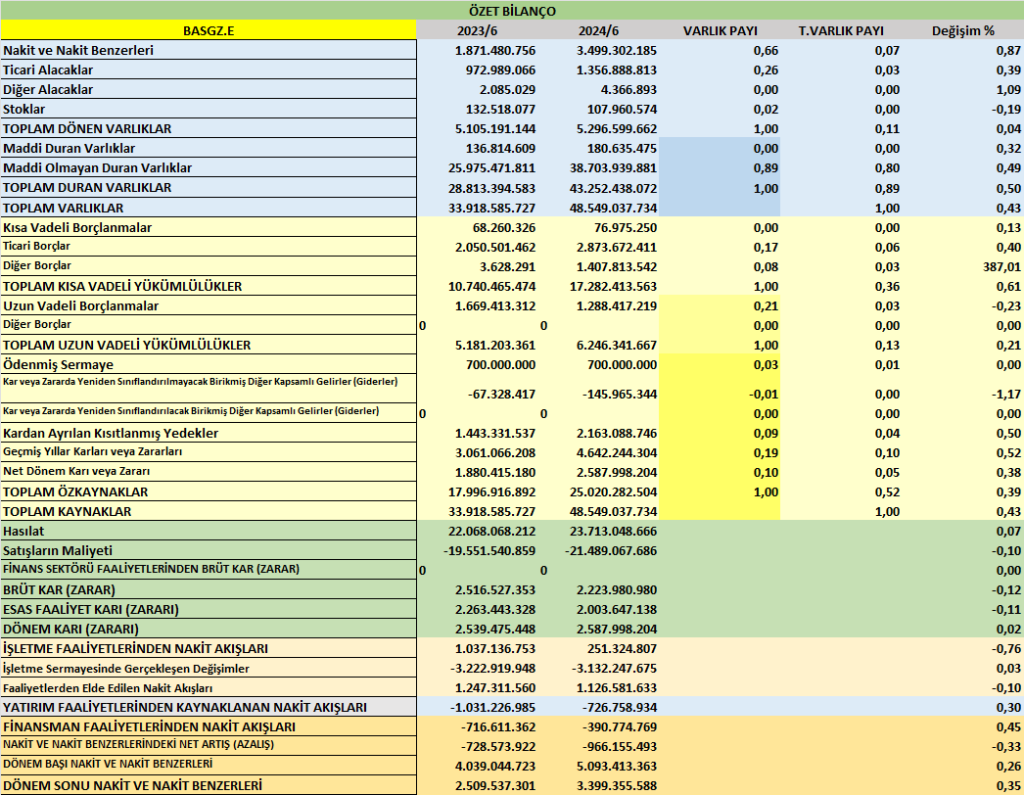Select the Nakit ve Nakit Benzerleri row label
The height and width of the screenshot is (795, 1024).
pyautogui.click(x=78, y=50)
